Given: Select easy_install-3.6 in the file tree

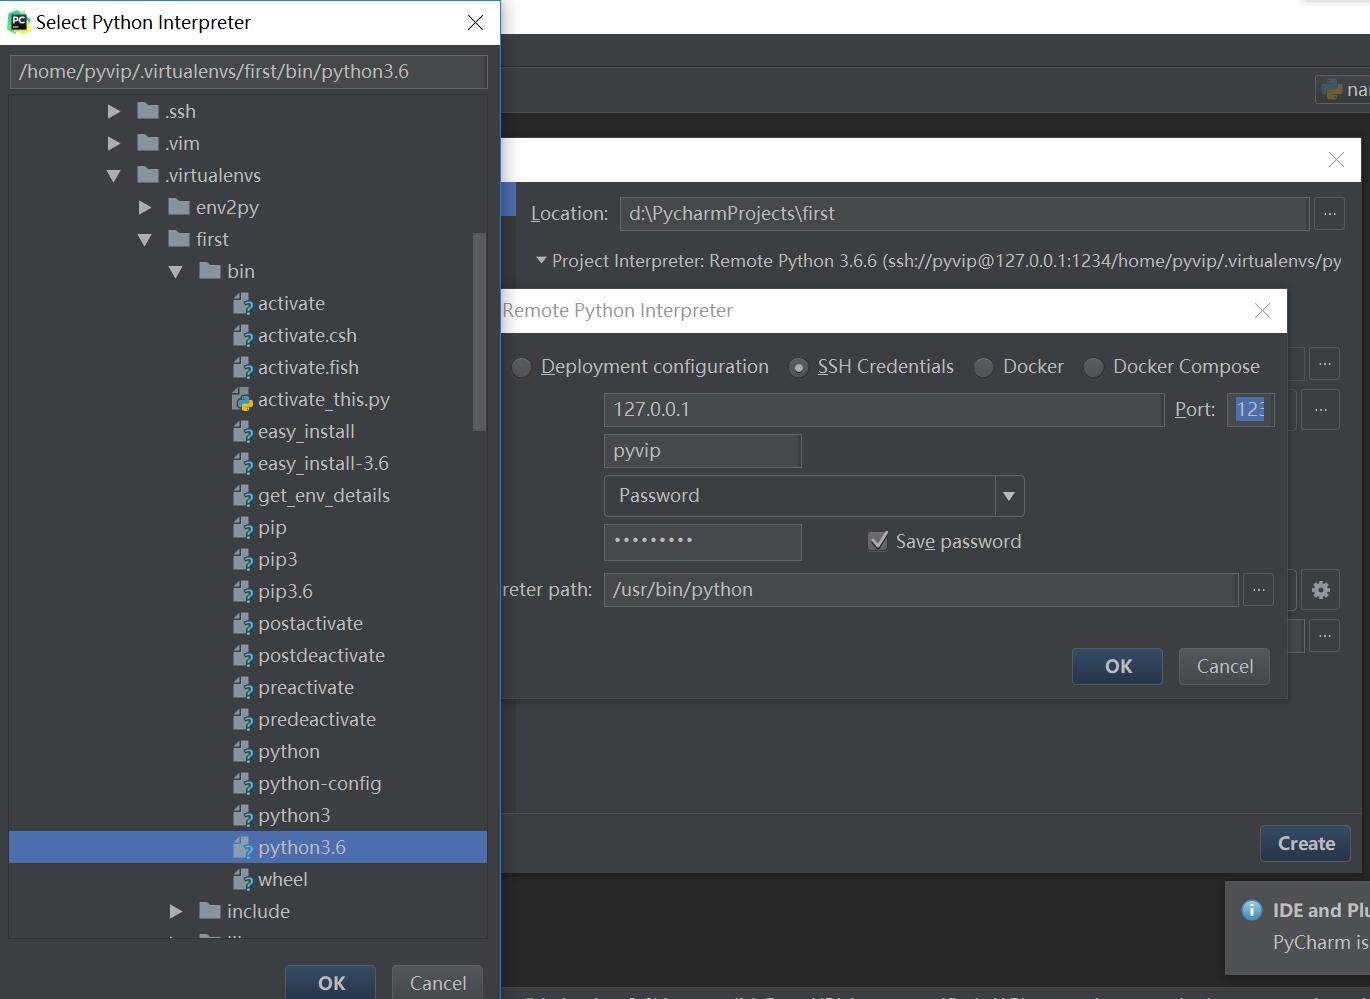Looking at the screenshot, I should (x=323, y=463).
